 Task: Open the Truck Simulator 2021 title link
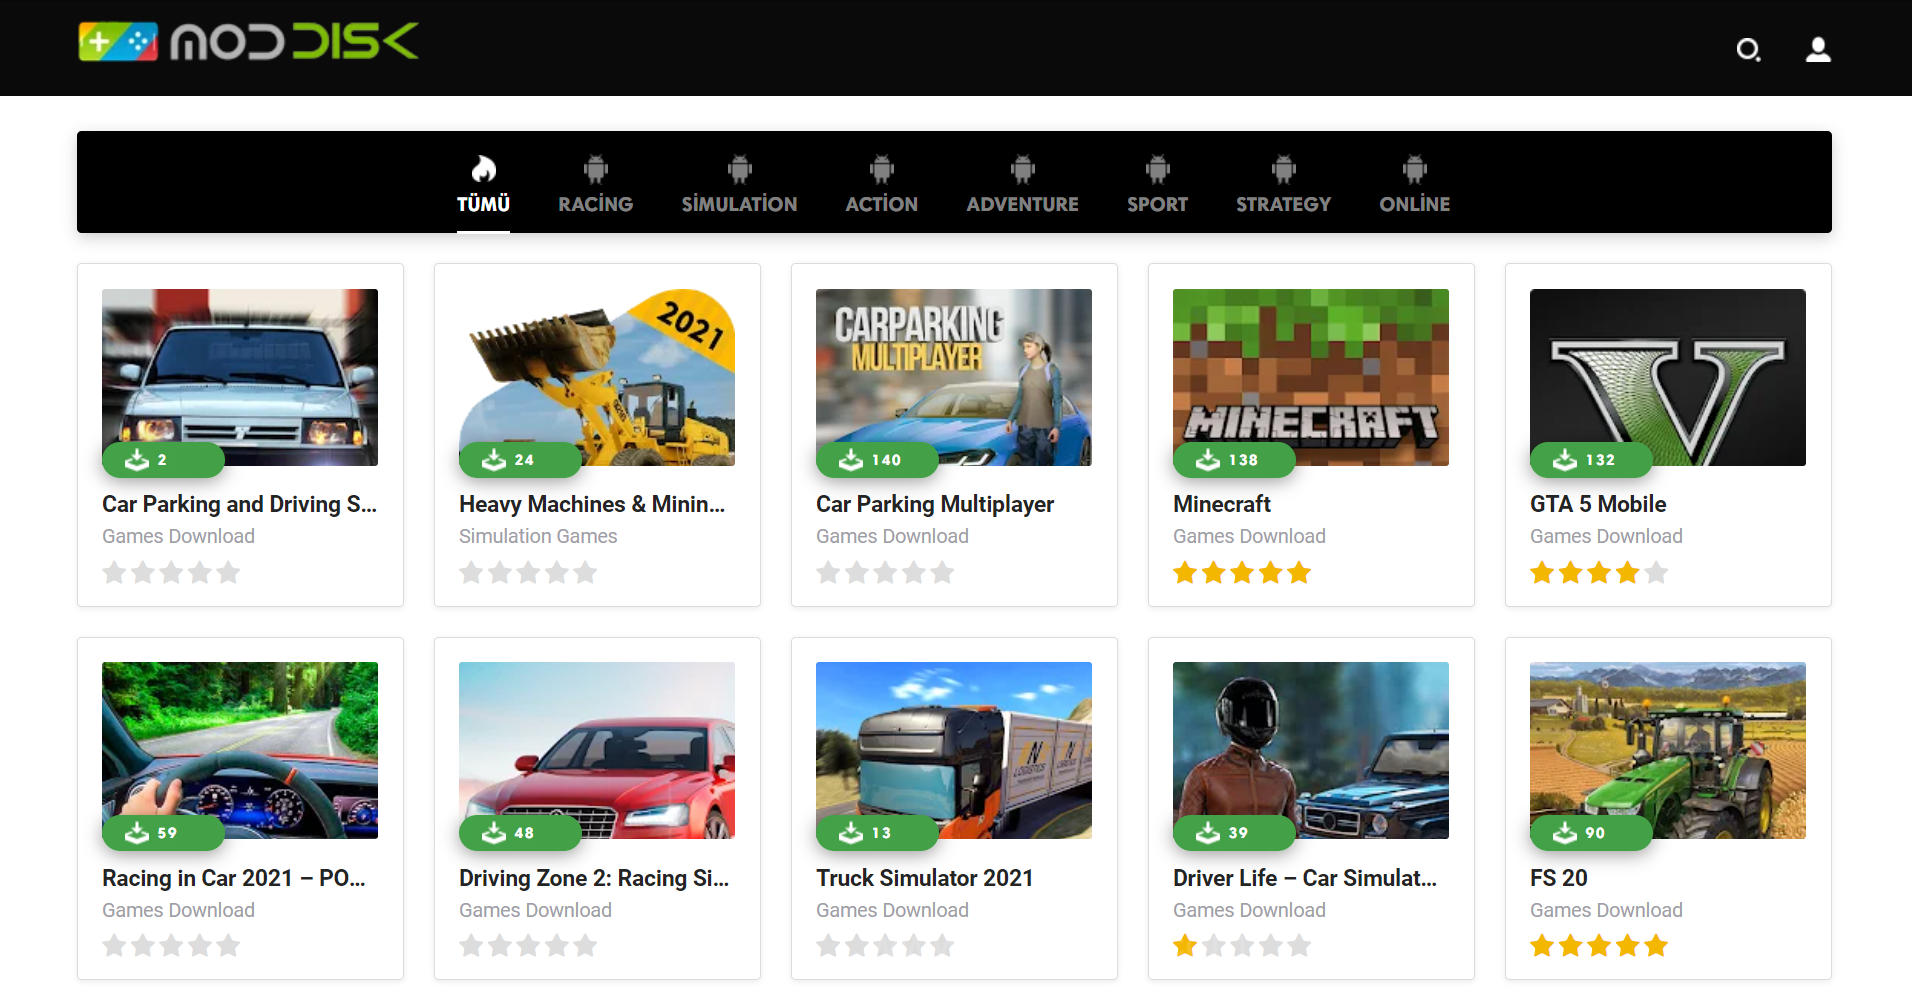click(x=924, y=878)
